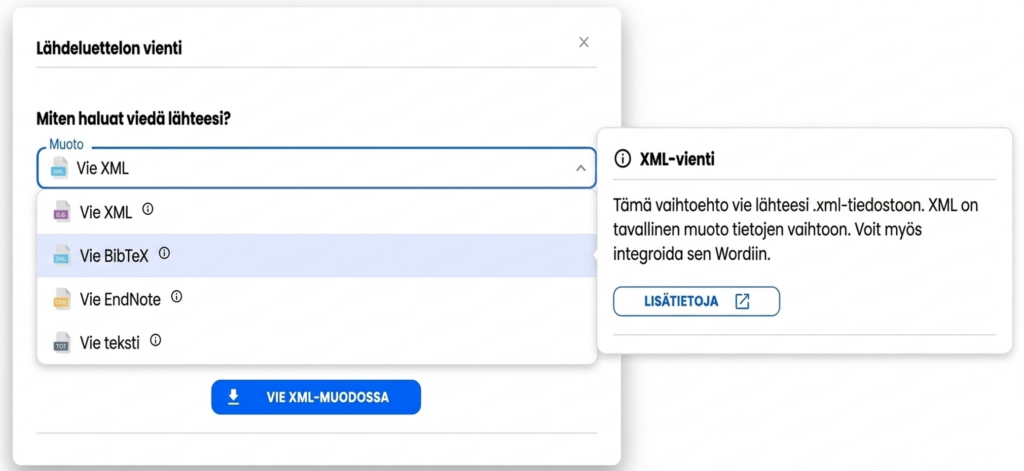Viewport: 1024px width, 471px height.
Task: Click the selected Vie XML text in Muoto field
Action: click(x=103, y=169)
